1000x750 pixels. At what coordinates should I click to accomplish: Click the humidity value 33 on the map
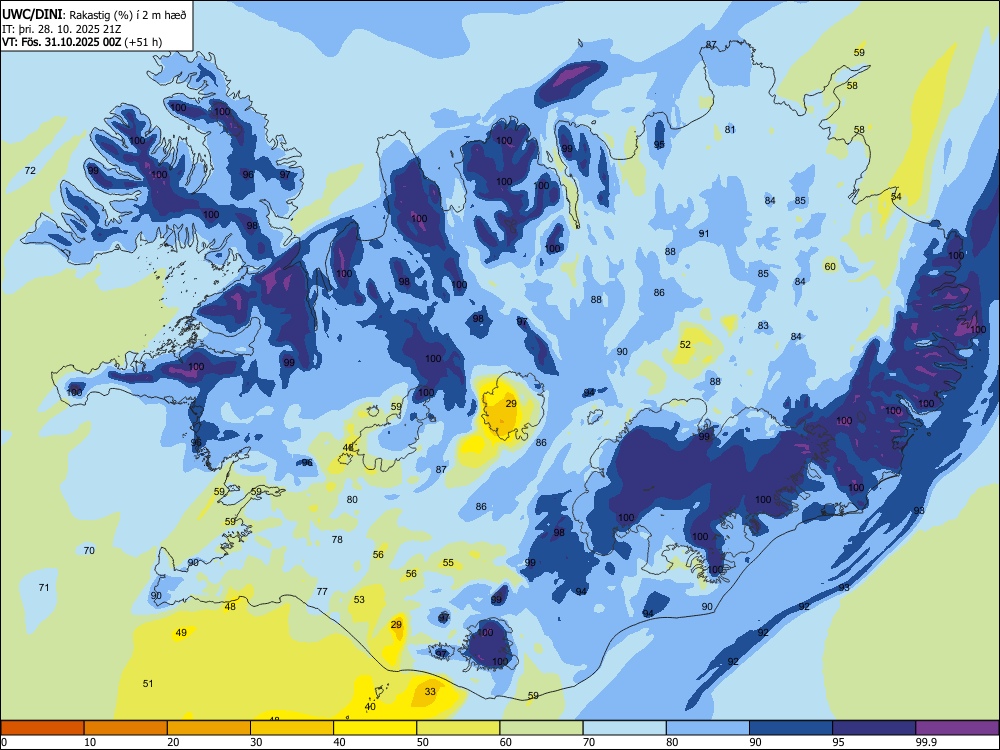coord(430,691)
